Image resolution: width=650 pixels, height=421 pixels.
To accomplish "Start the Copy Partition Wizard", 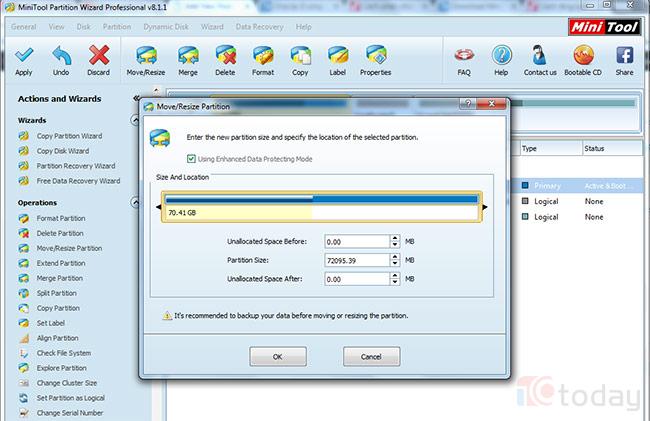I will [x=69, y=136].
